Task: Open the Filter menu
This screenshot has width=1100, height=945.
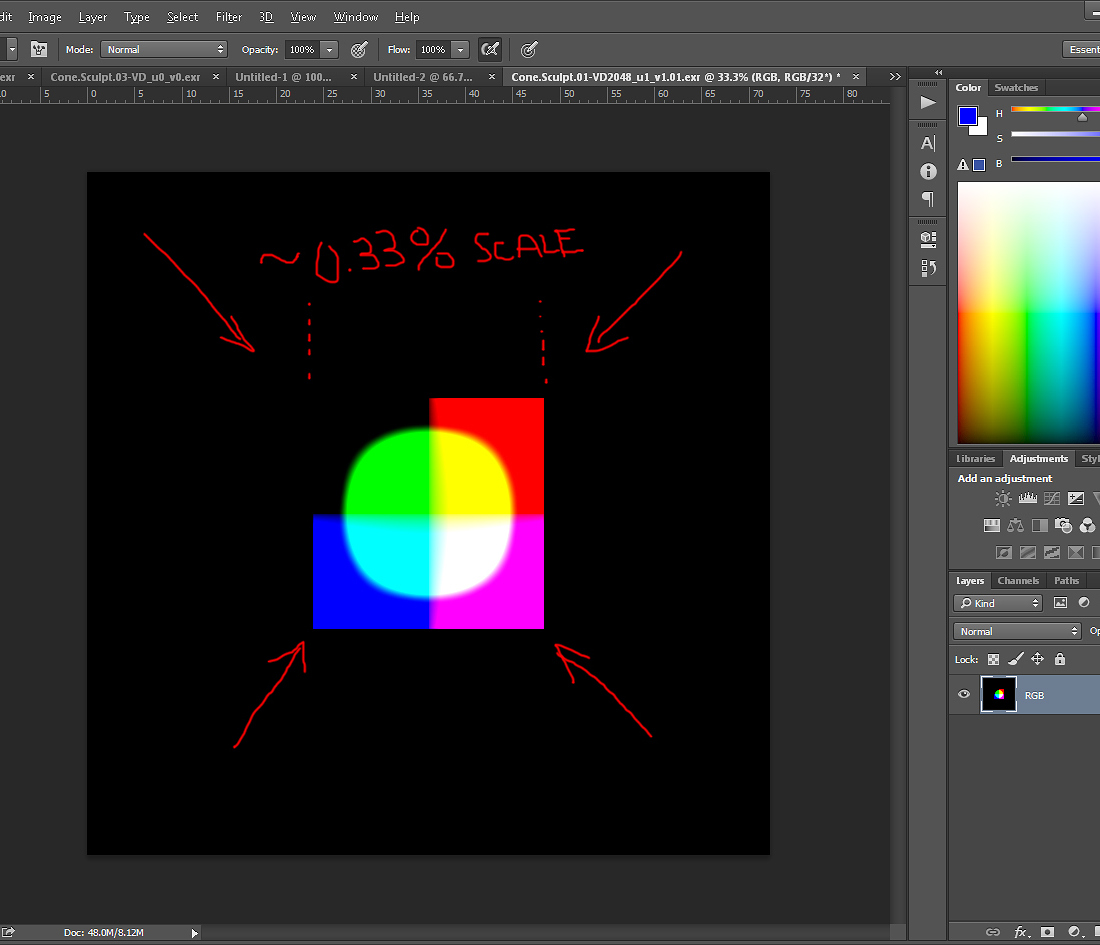Action: tap(228, 16)
